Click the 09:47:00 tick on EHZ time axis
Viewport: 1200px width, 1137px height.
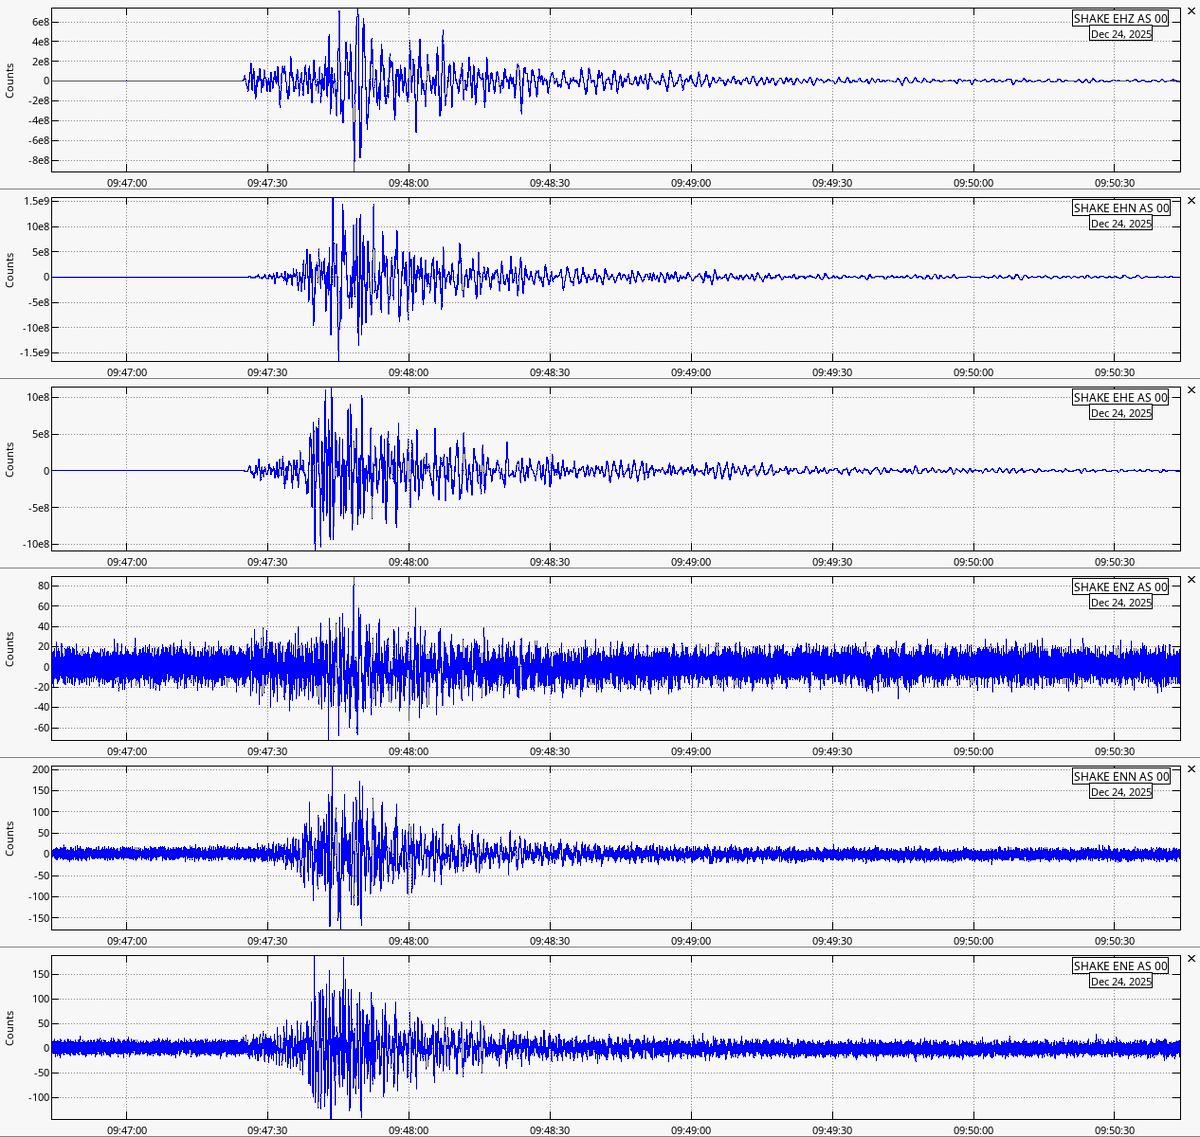pos(126,183)
